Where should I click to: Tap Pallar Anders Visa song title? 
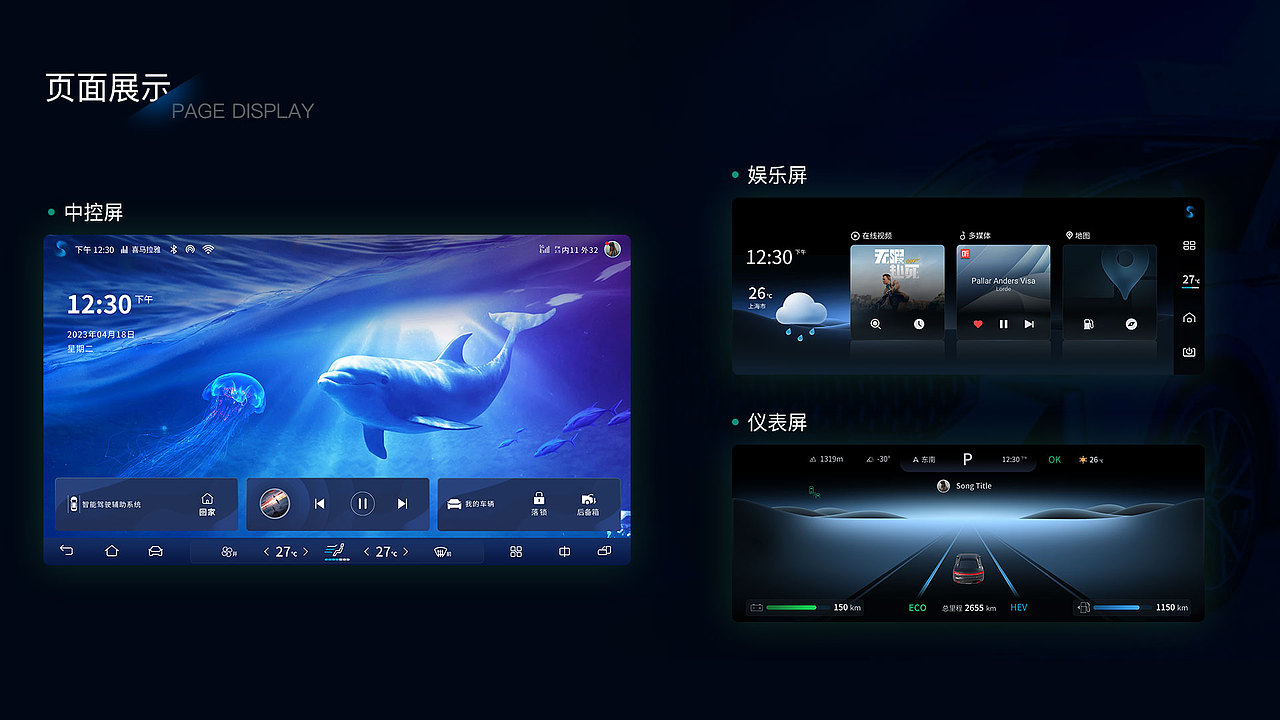click(x=1003, y=281)
